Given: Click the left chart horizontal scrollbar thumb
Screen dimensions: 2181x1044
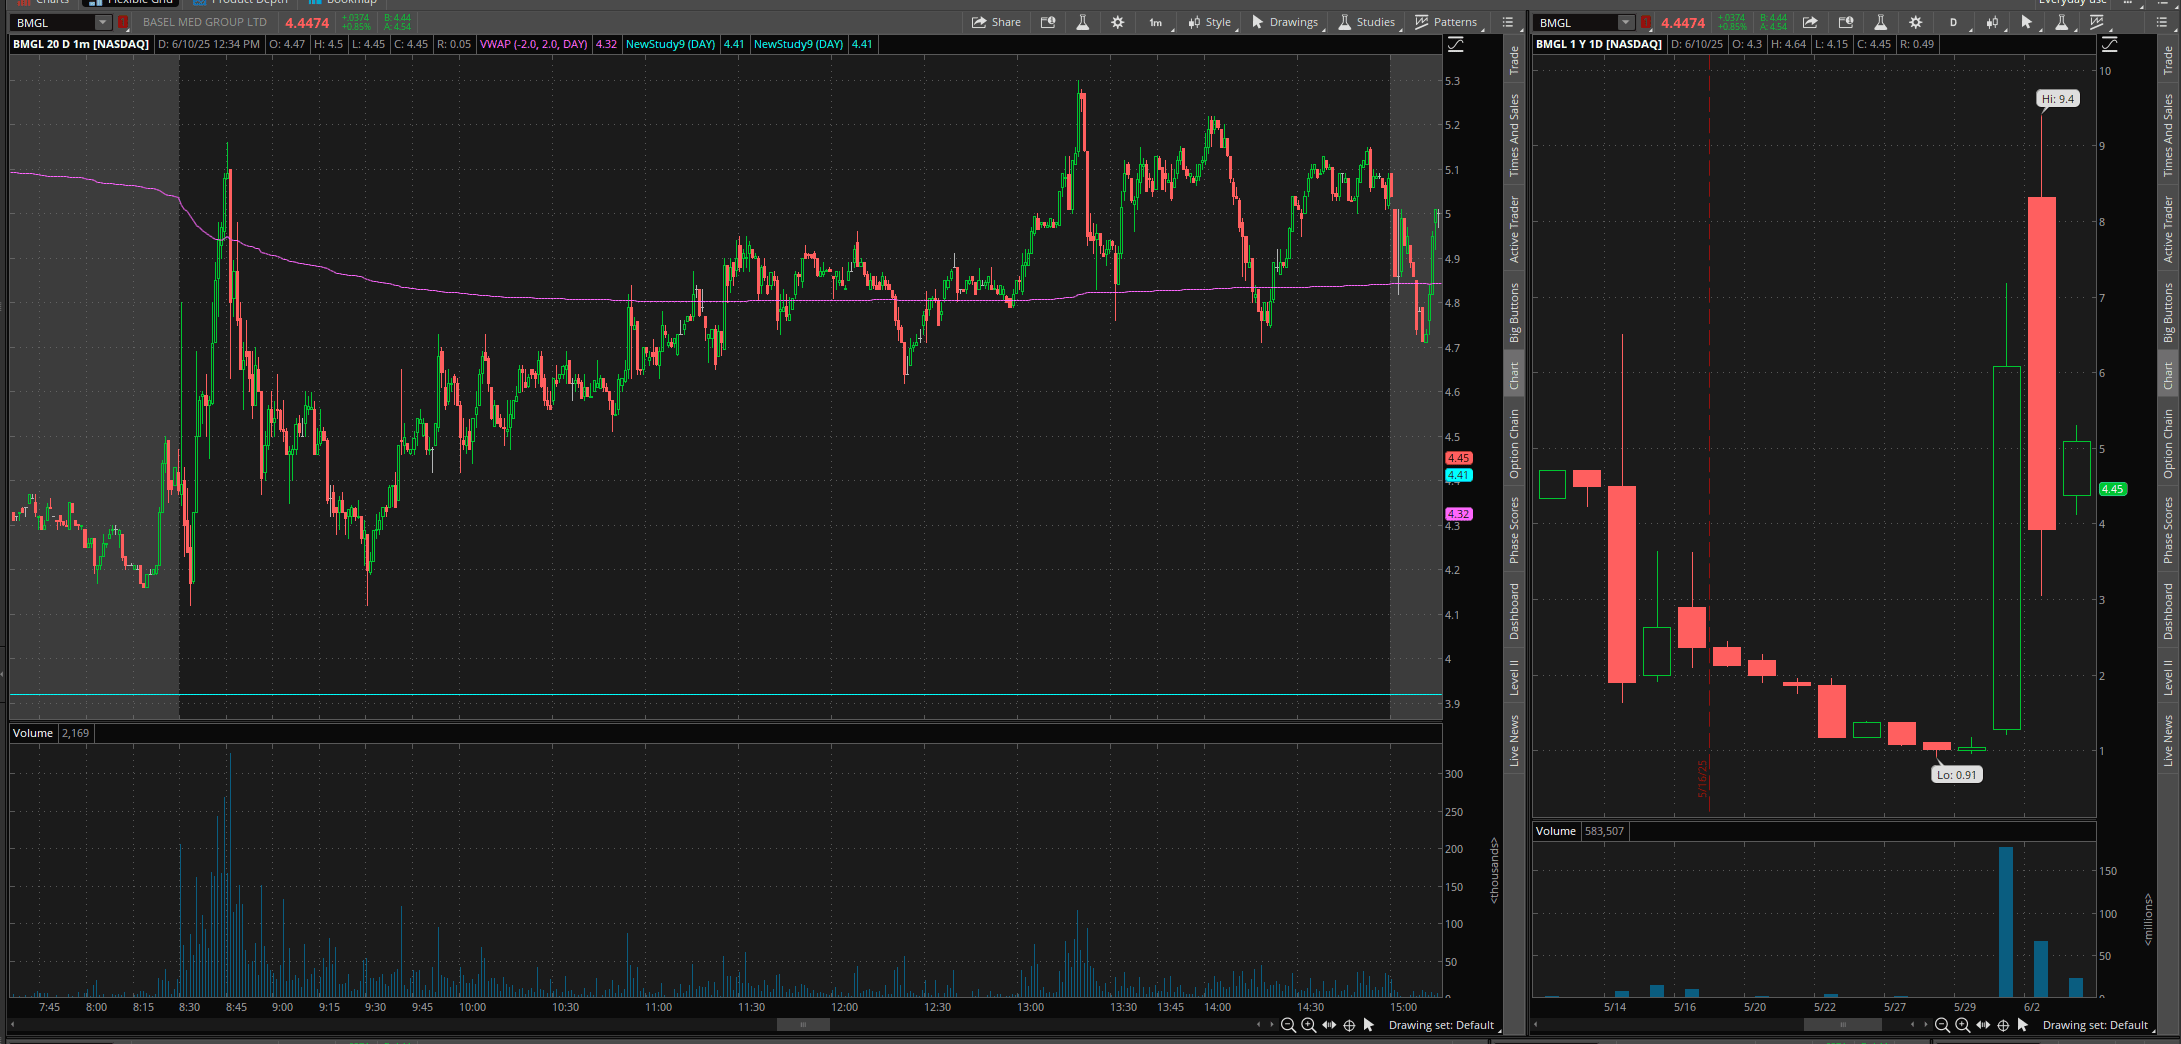Looking at the screenshot, I should point(803,1025).
